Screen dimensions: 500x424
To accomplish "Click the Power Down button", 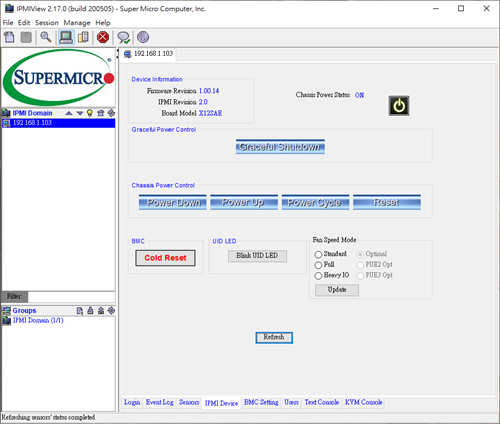I will (x=173, y=202).
